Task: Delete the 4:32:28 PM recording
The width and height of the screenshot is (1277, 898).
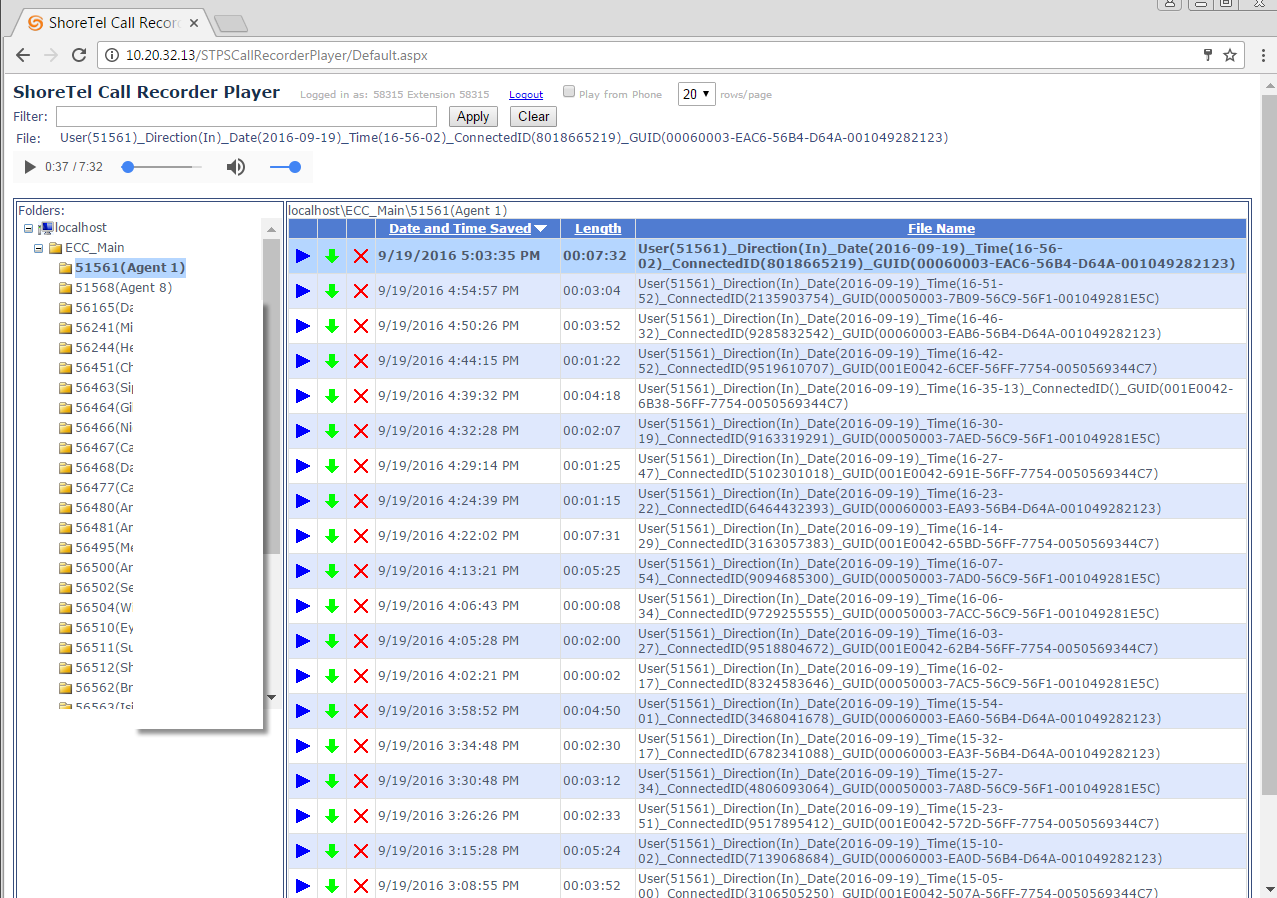Action: 361,431
